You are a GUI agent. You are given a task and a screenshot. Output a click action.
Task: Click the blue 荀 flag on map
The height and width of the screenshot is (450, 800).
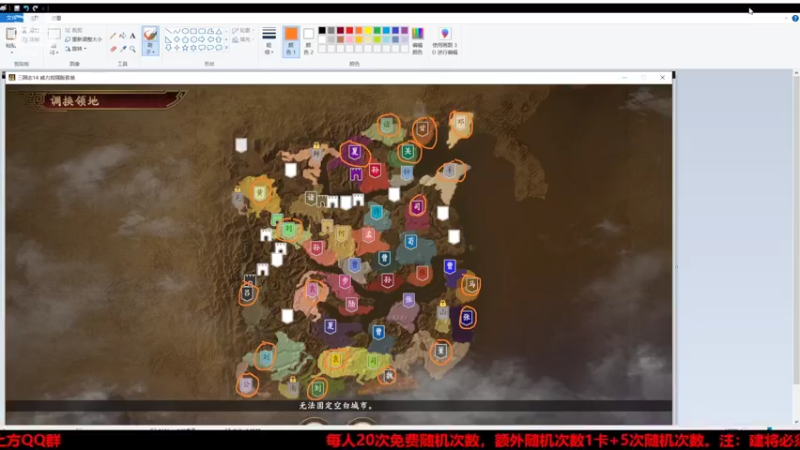click(x=410, y=241)
